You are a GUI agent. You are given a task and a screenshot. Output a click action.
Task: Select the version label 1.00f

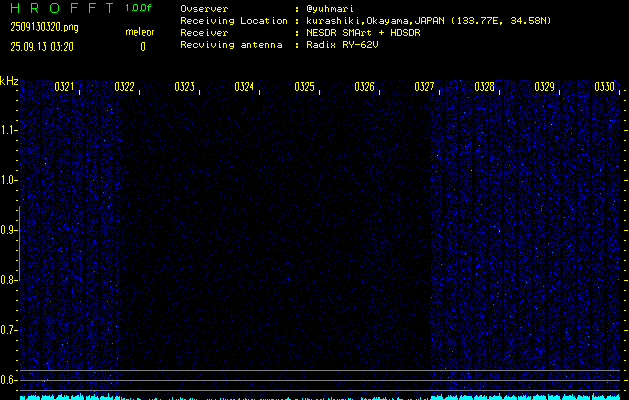(x=138, y=8)
